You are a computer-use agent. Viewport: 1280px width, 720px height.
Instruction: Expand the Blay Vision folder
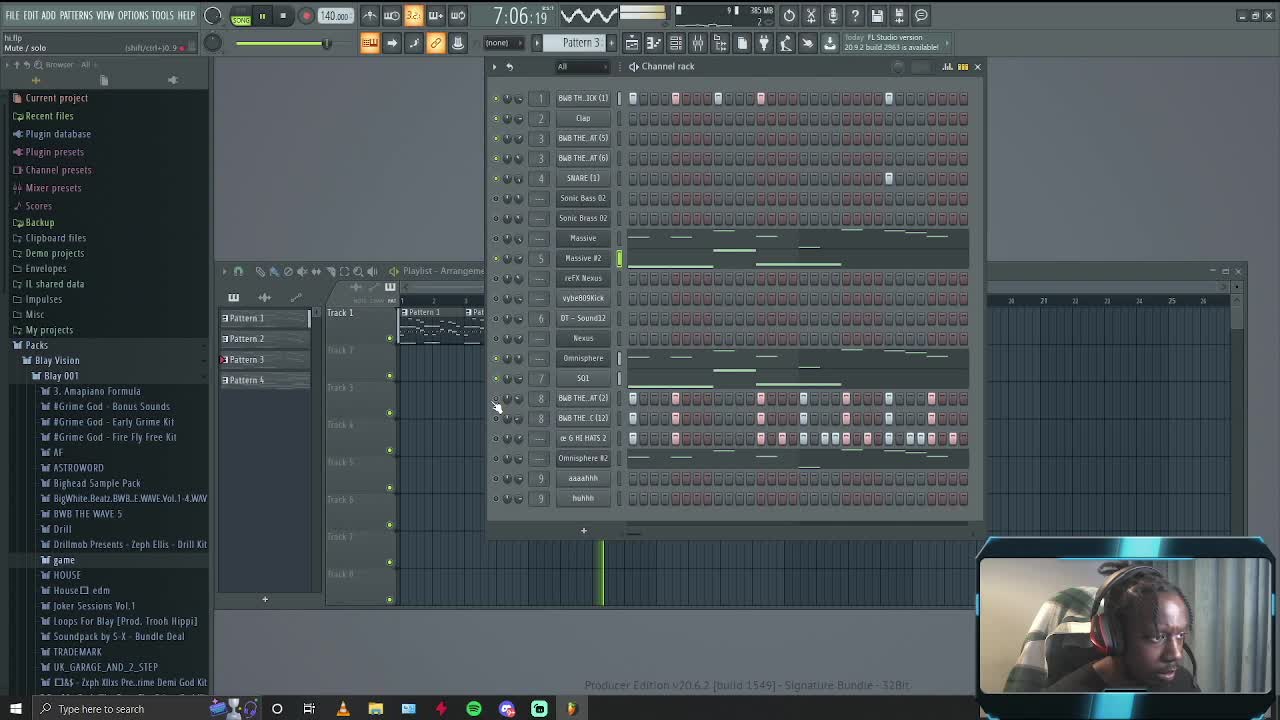(57, 360)
